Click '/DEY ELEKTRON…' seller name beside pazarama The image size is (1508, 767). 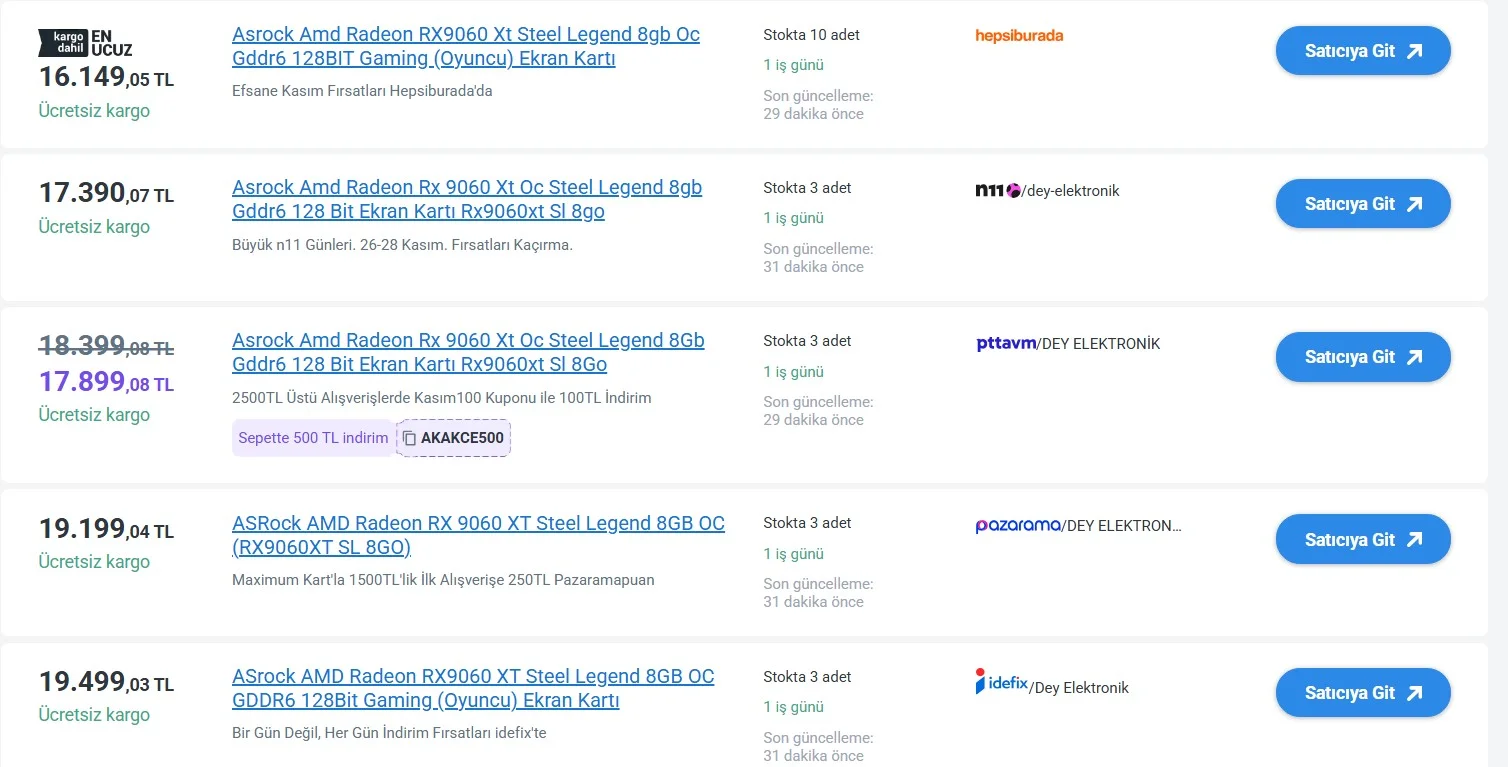point(1122,526)
